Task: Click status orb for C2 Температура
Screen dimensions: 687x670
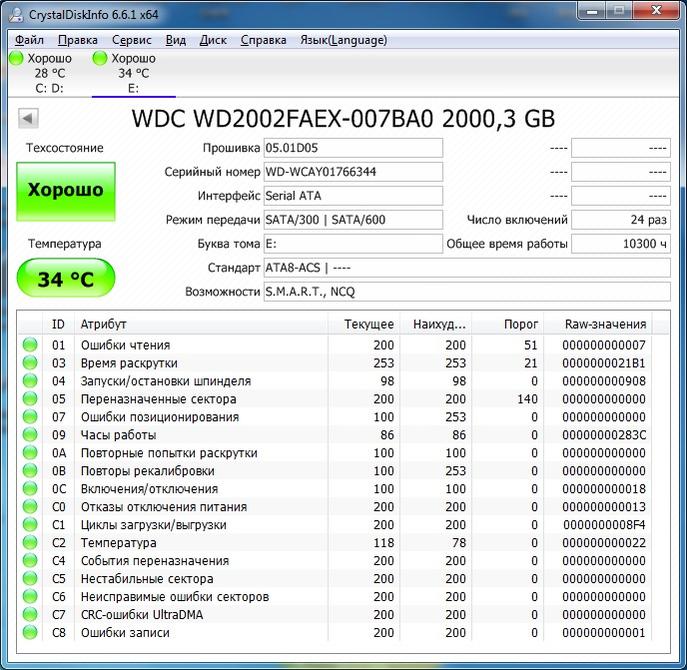Action: click(x=30, y=542)
